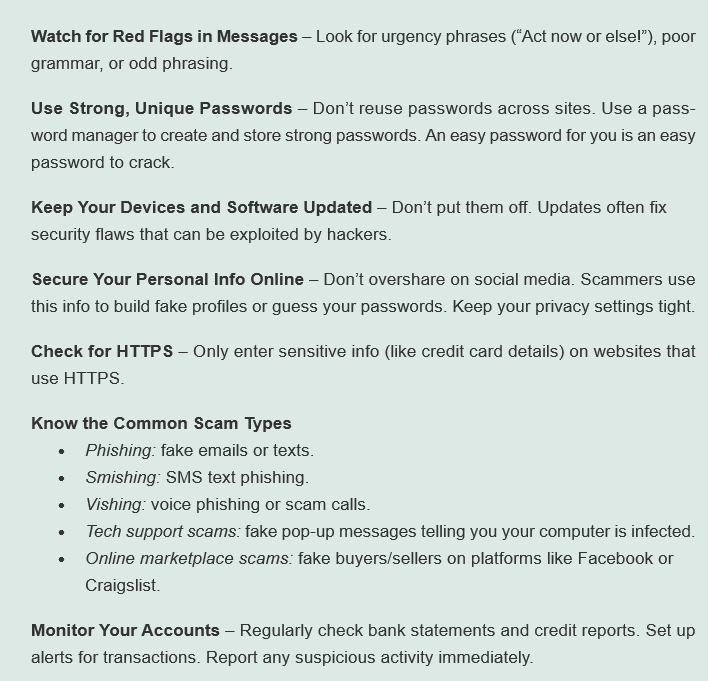Click the 'Watch for Red Flags in Messages' heading
The width and height of the screenshot is (708, 681).
[x=164, y=36]
